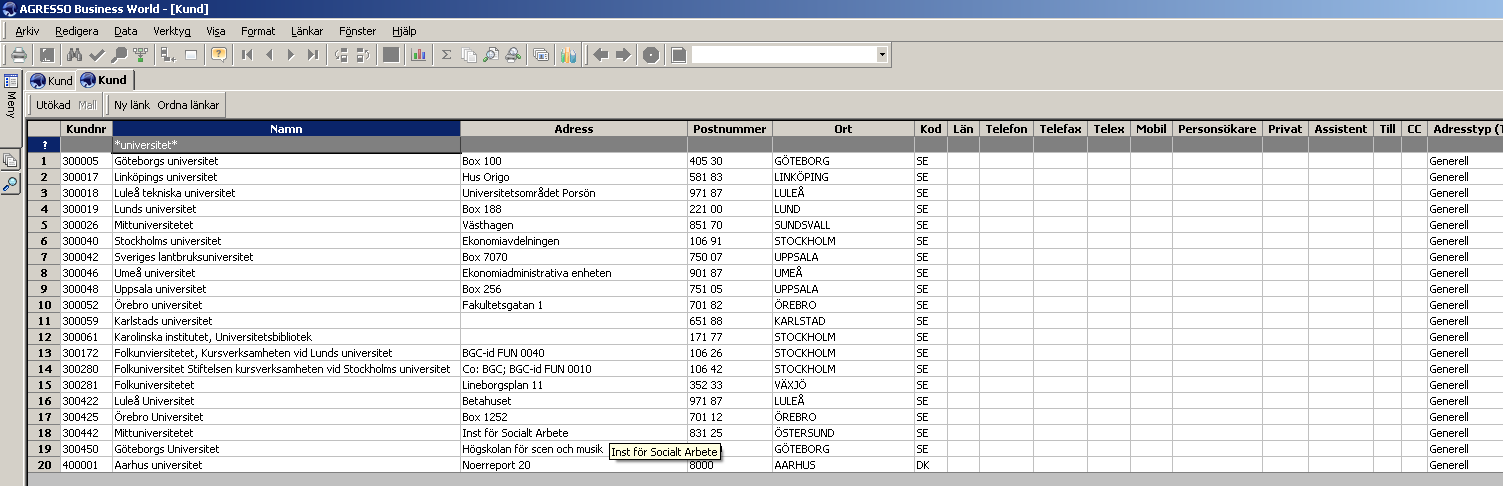The width and height of the screenshot is (1503, 486).
Task: Click the sigma sum icon
Action: click(446, 54)
